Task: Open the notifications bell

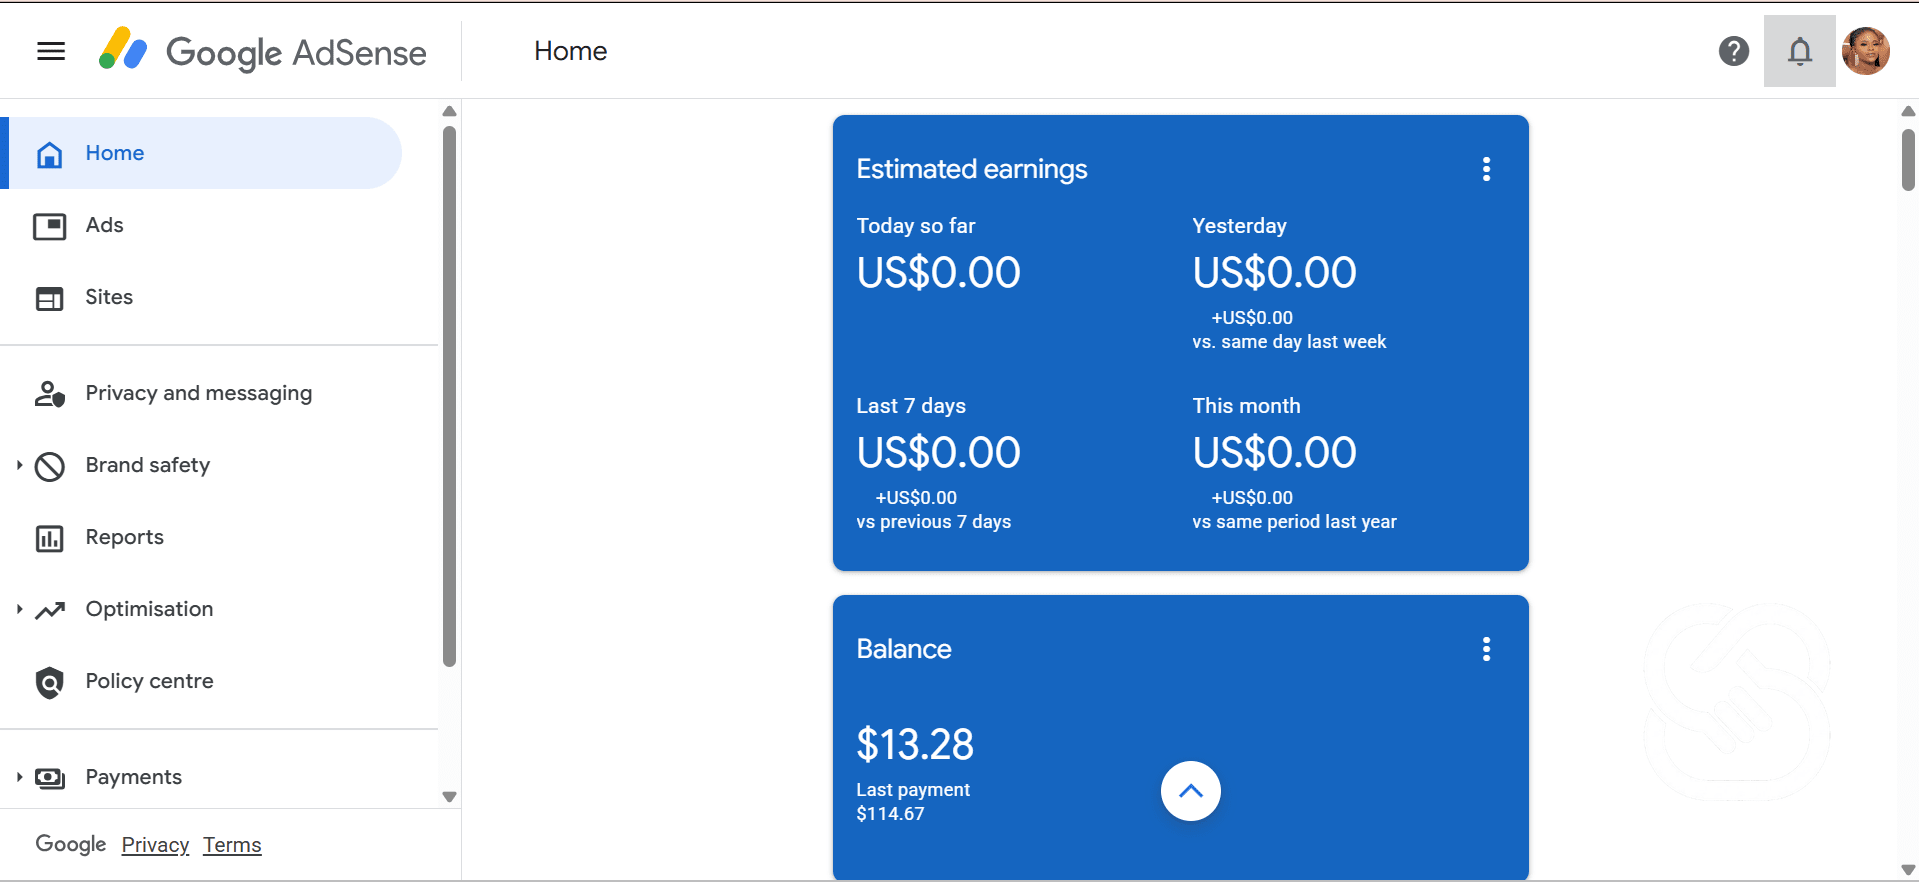Action: click(1800, 51)
